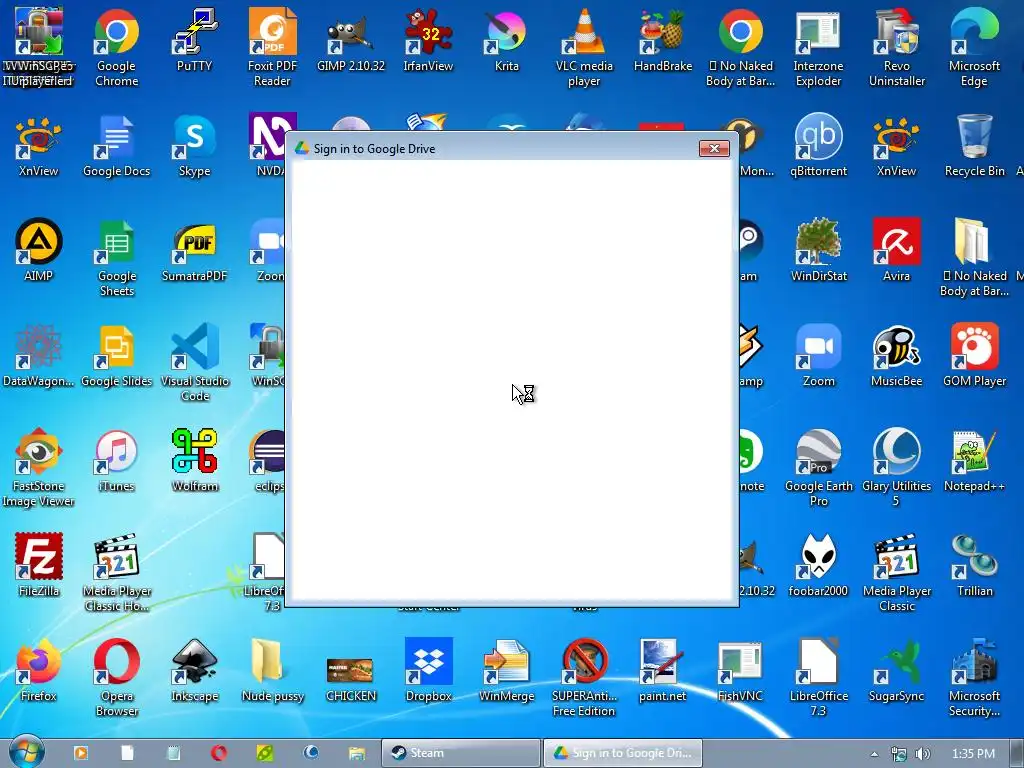This screenshot has height=768, width=1024.
Task: Launch PuTTY from the desktop
Action: coord(195,40)
